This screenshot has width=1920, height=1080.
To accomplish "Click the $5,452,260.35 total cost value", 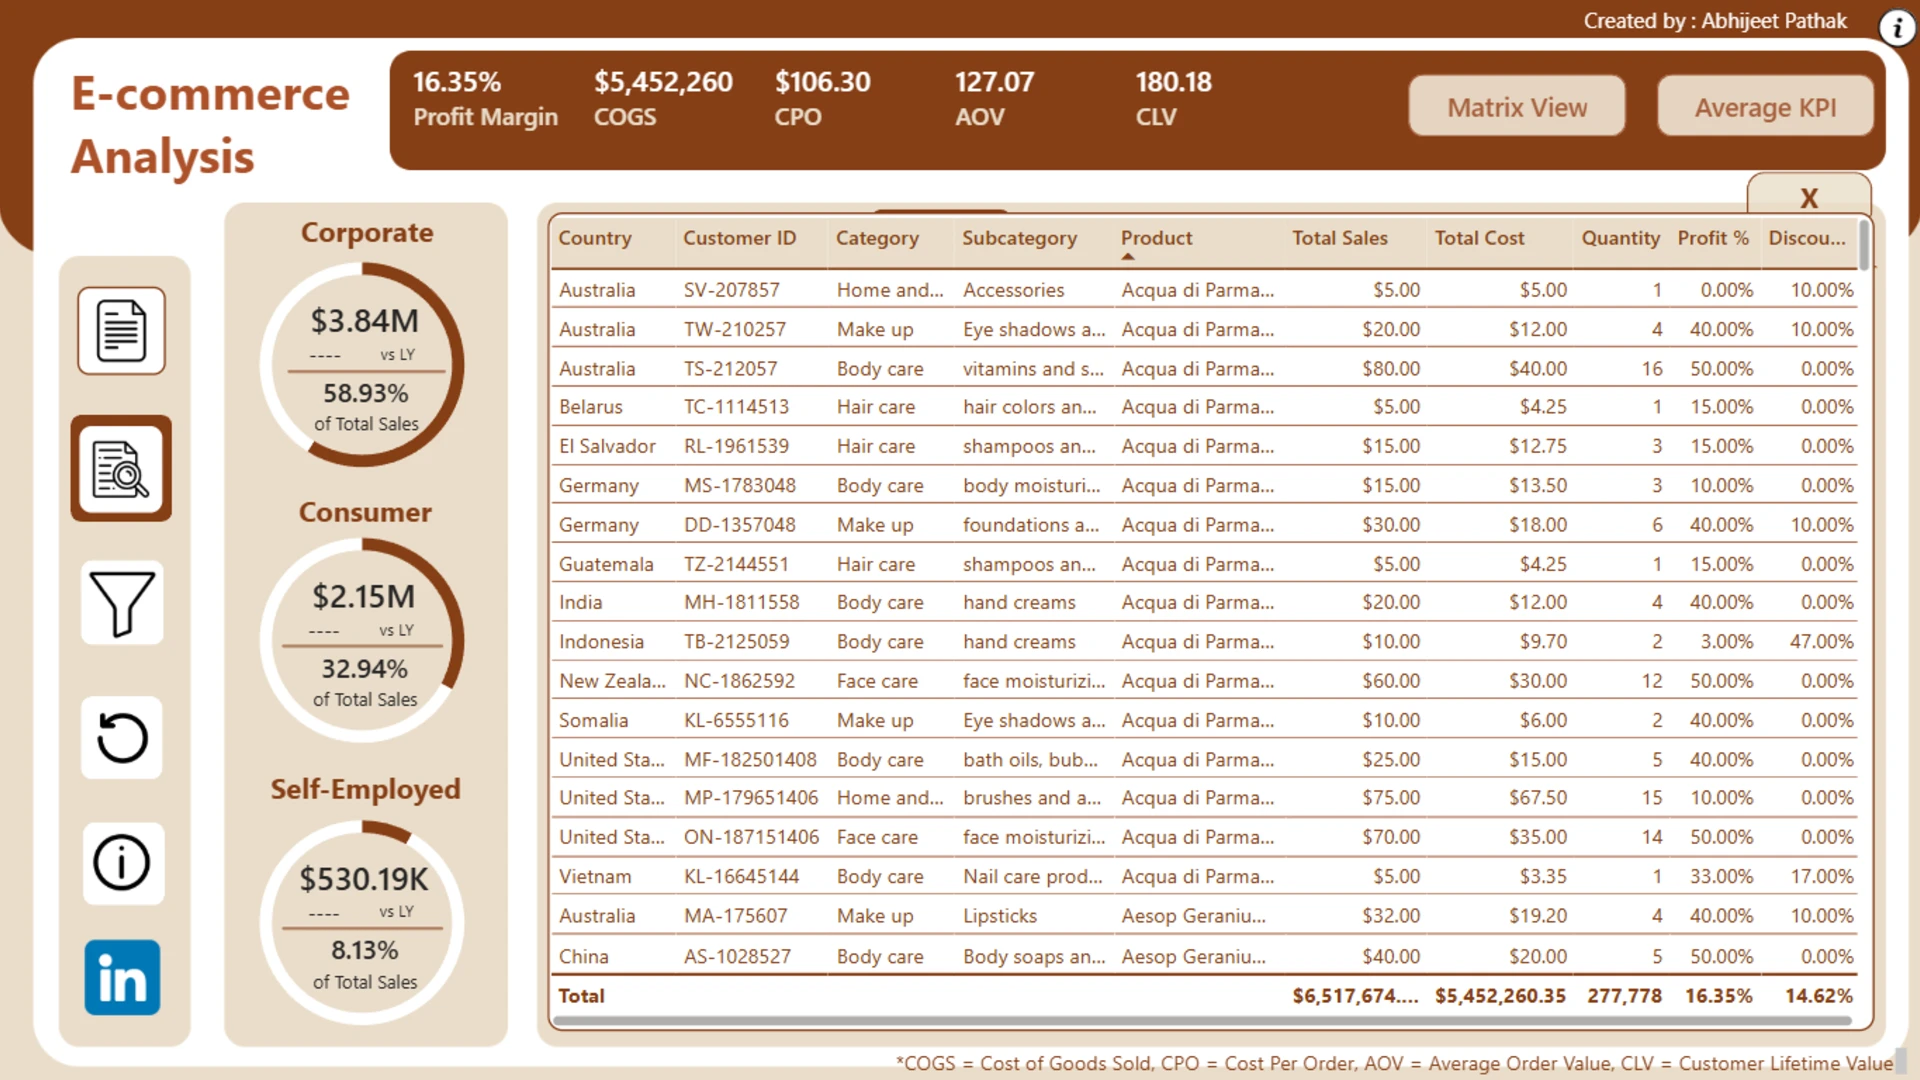I will [1500, 996].
